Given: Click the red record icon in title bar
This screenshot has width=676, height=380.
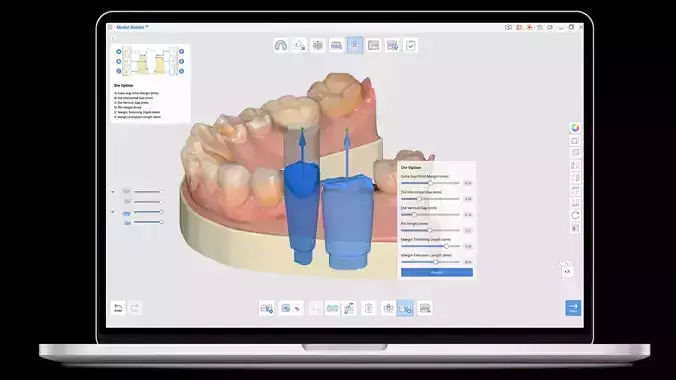Looking at the screenshot, I should (x=529, y=27).
